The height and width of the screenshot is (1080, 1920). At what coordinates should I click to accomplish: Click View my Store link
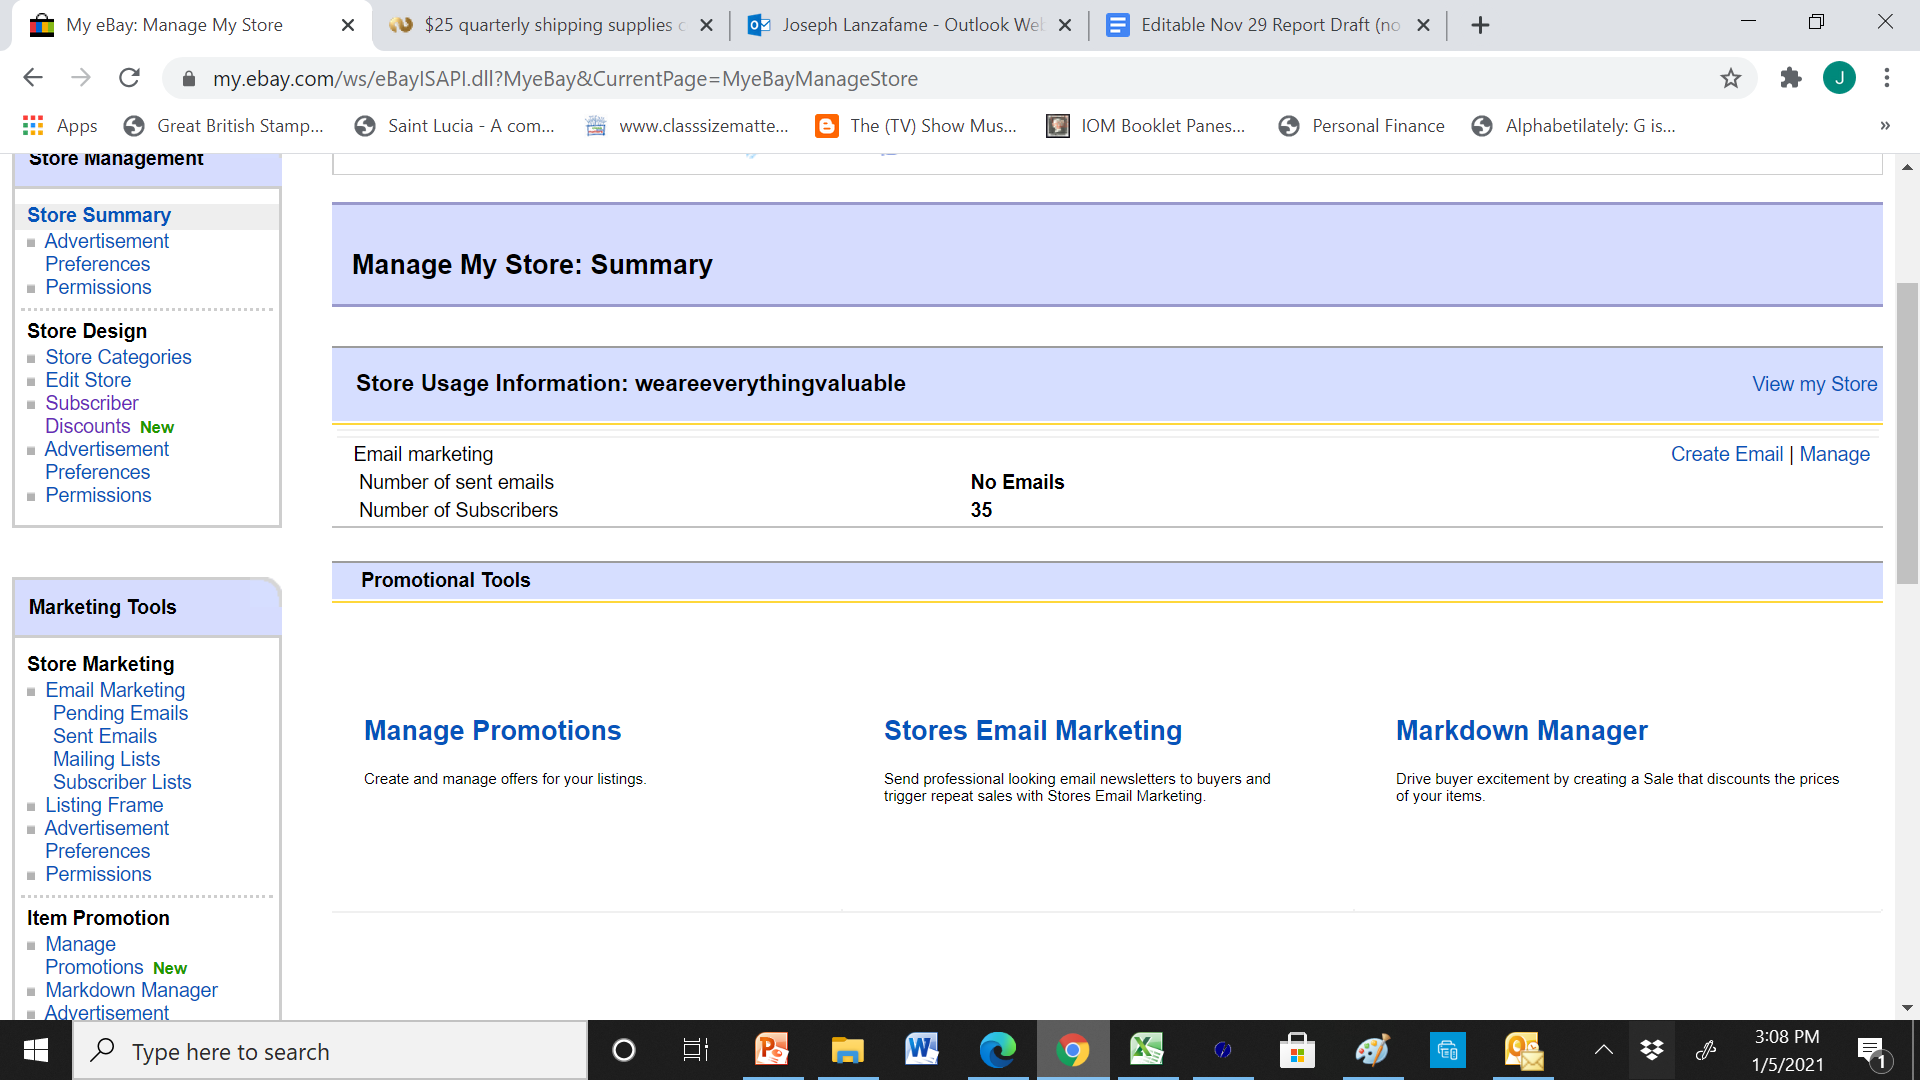point(1814,384)
